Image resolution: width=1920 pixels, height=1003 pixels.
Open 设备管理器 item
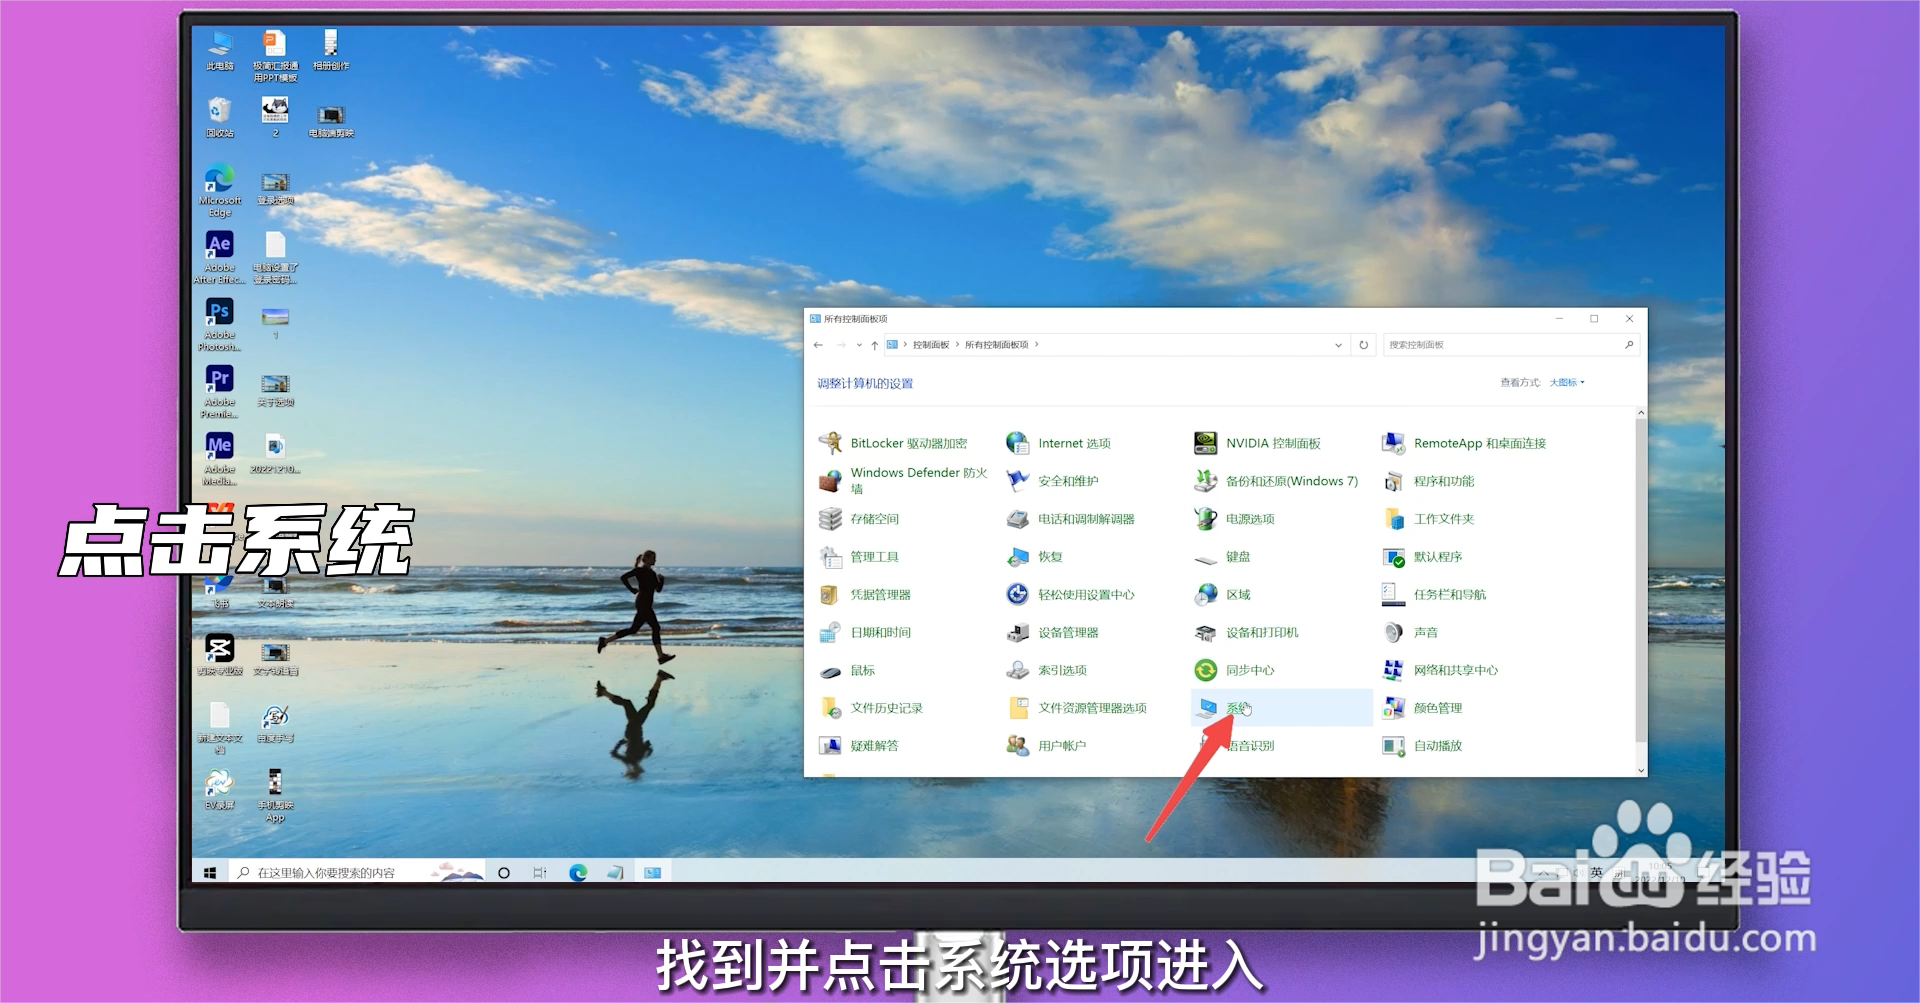1053,633
